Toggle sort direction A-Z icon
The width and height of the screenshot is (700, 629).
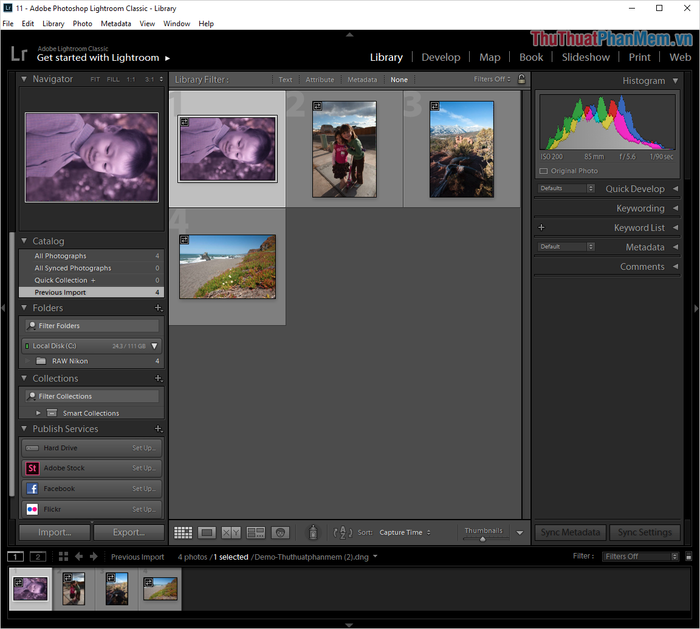point(343,532)
